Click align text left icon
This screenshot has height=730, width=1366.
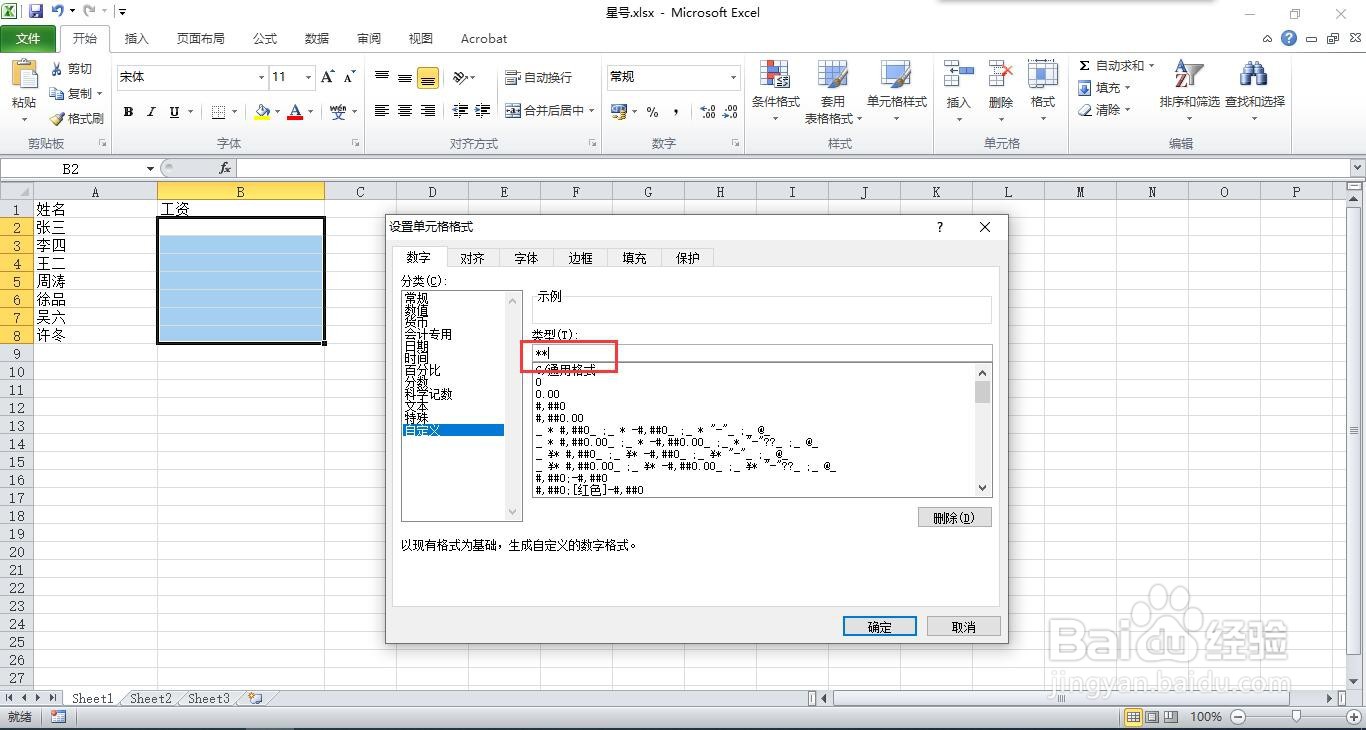[382, 111]
